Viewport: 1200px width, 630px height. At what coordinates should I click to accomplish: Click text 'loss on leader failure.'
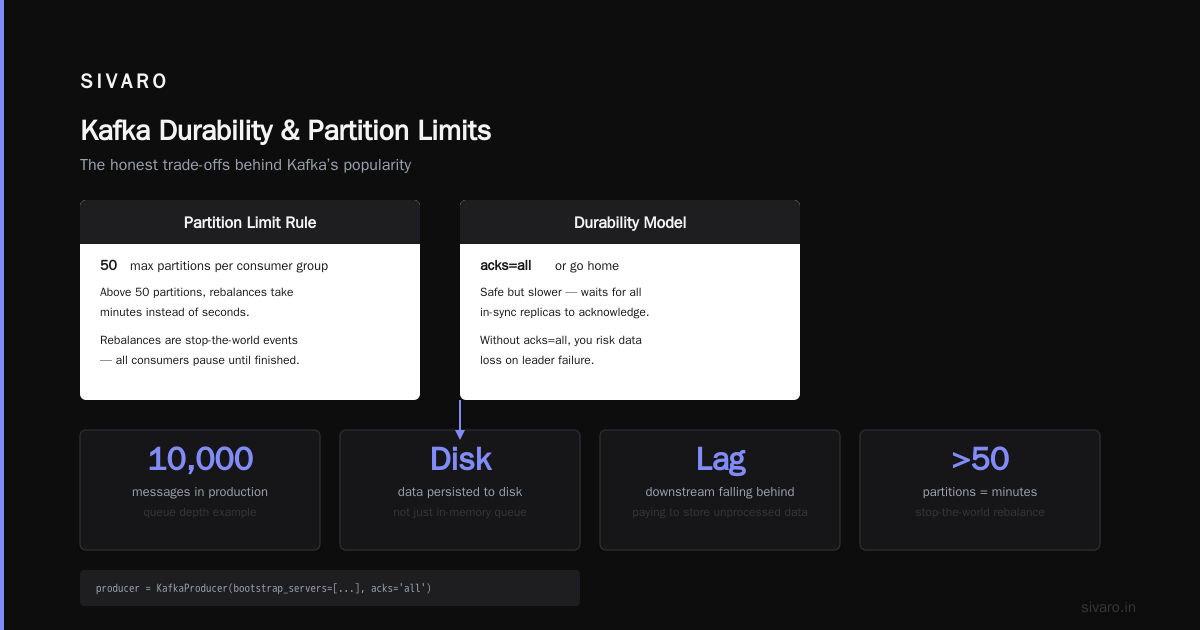click(537, 360)
